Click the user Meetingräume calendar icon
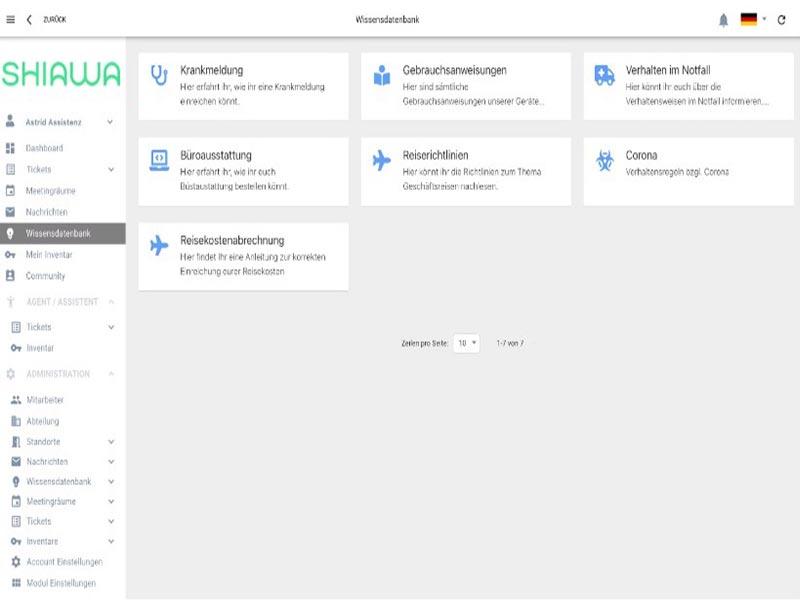 point(10,190)
